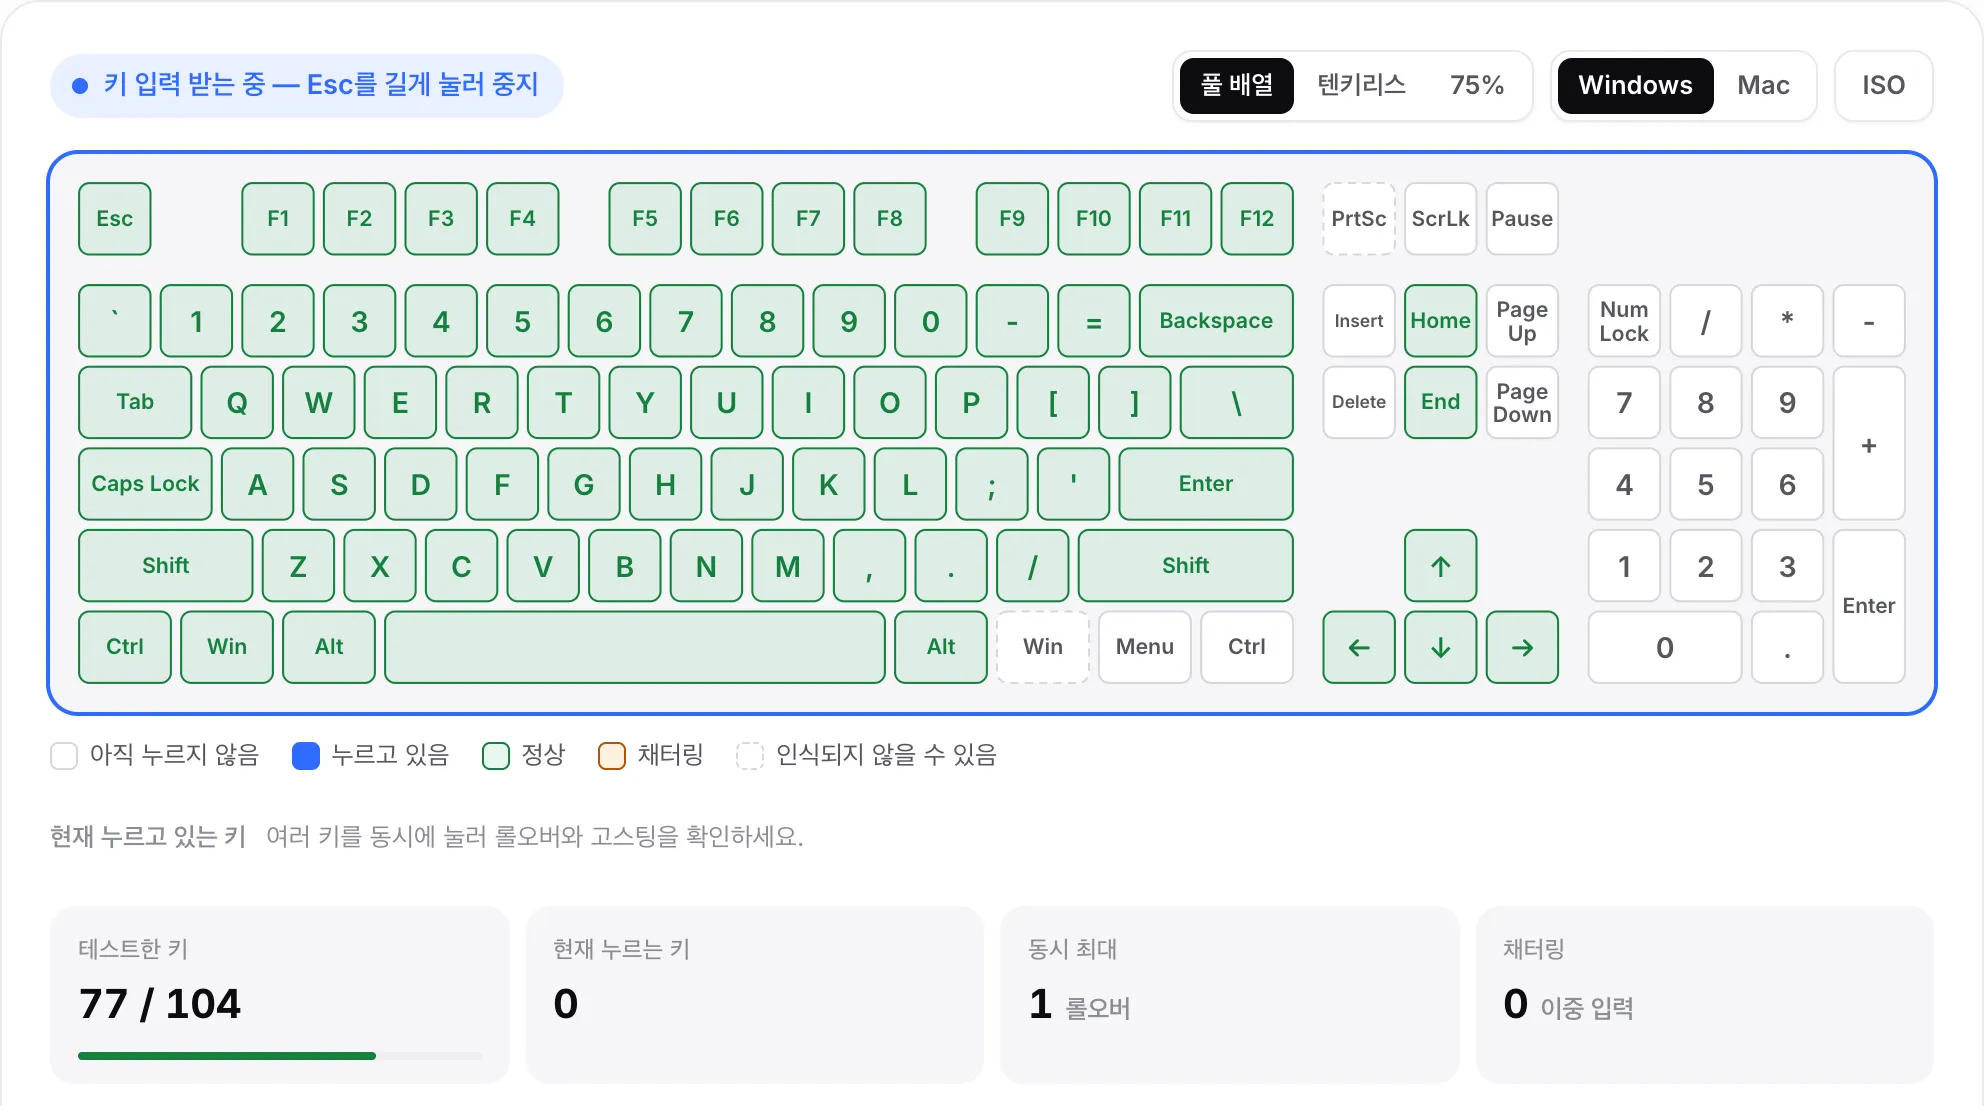This screenshot has height=1106, width=1984.
Task: Select the full layout (풀 배열) option
Action: coord(1236,85)
